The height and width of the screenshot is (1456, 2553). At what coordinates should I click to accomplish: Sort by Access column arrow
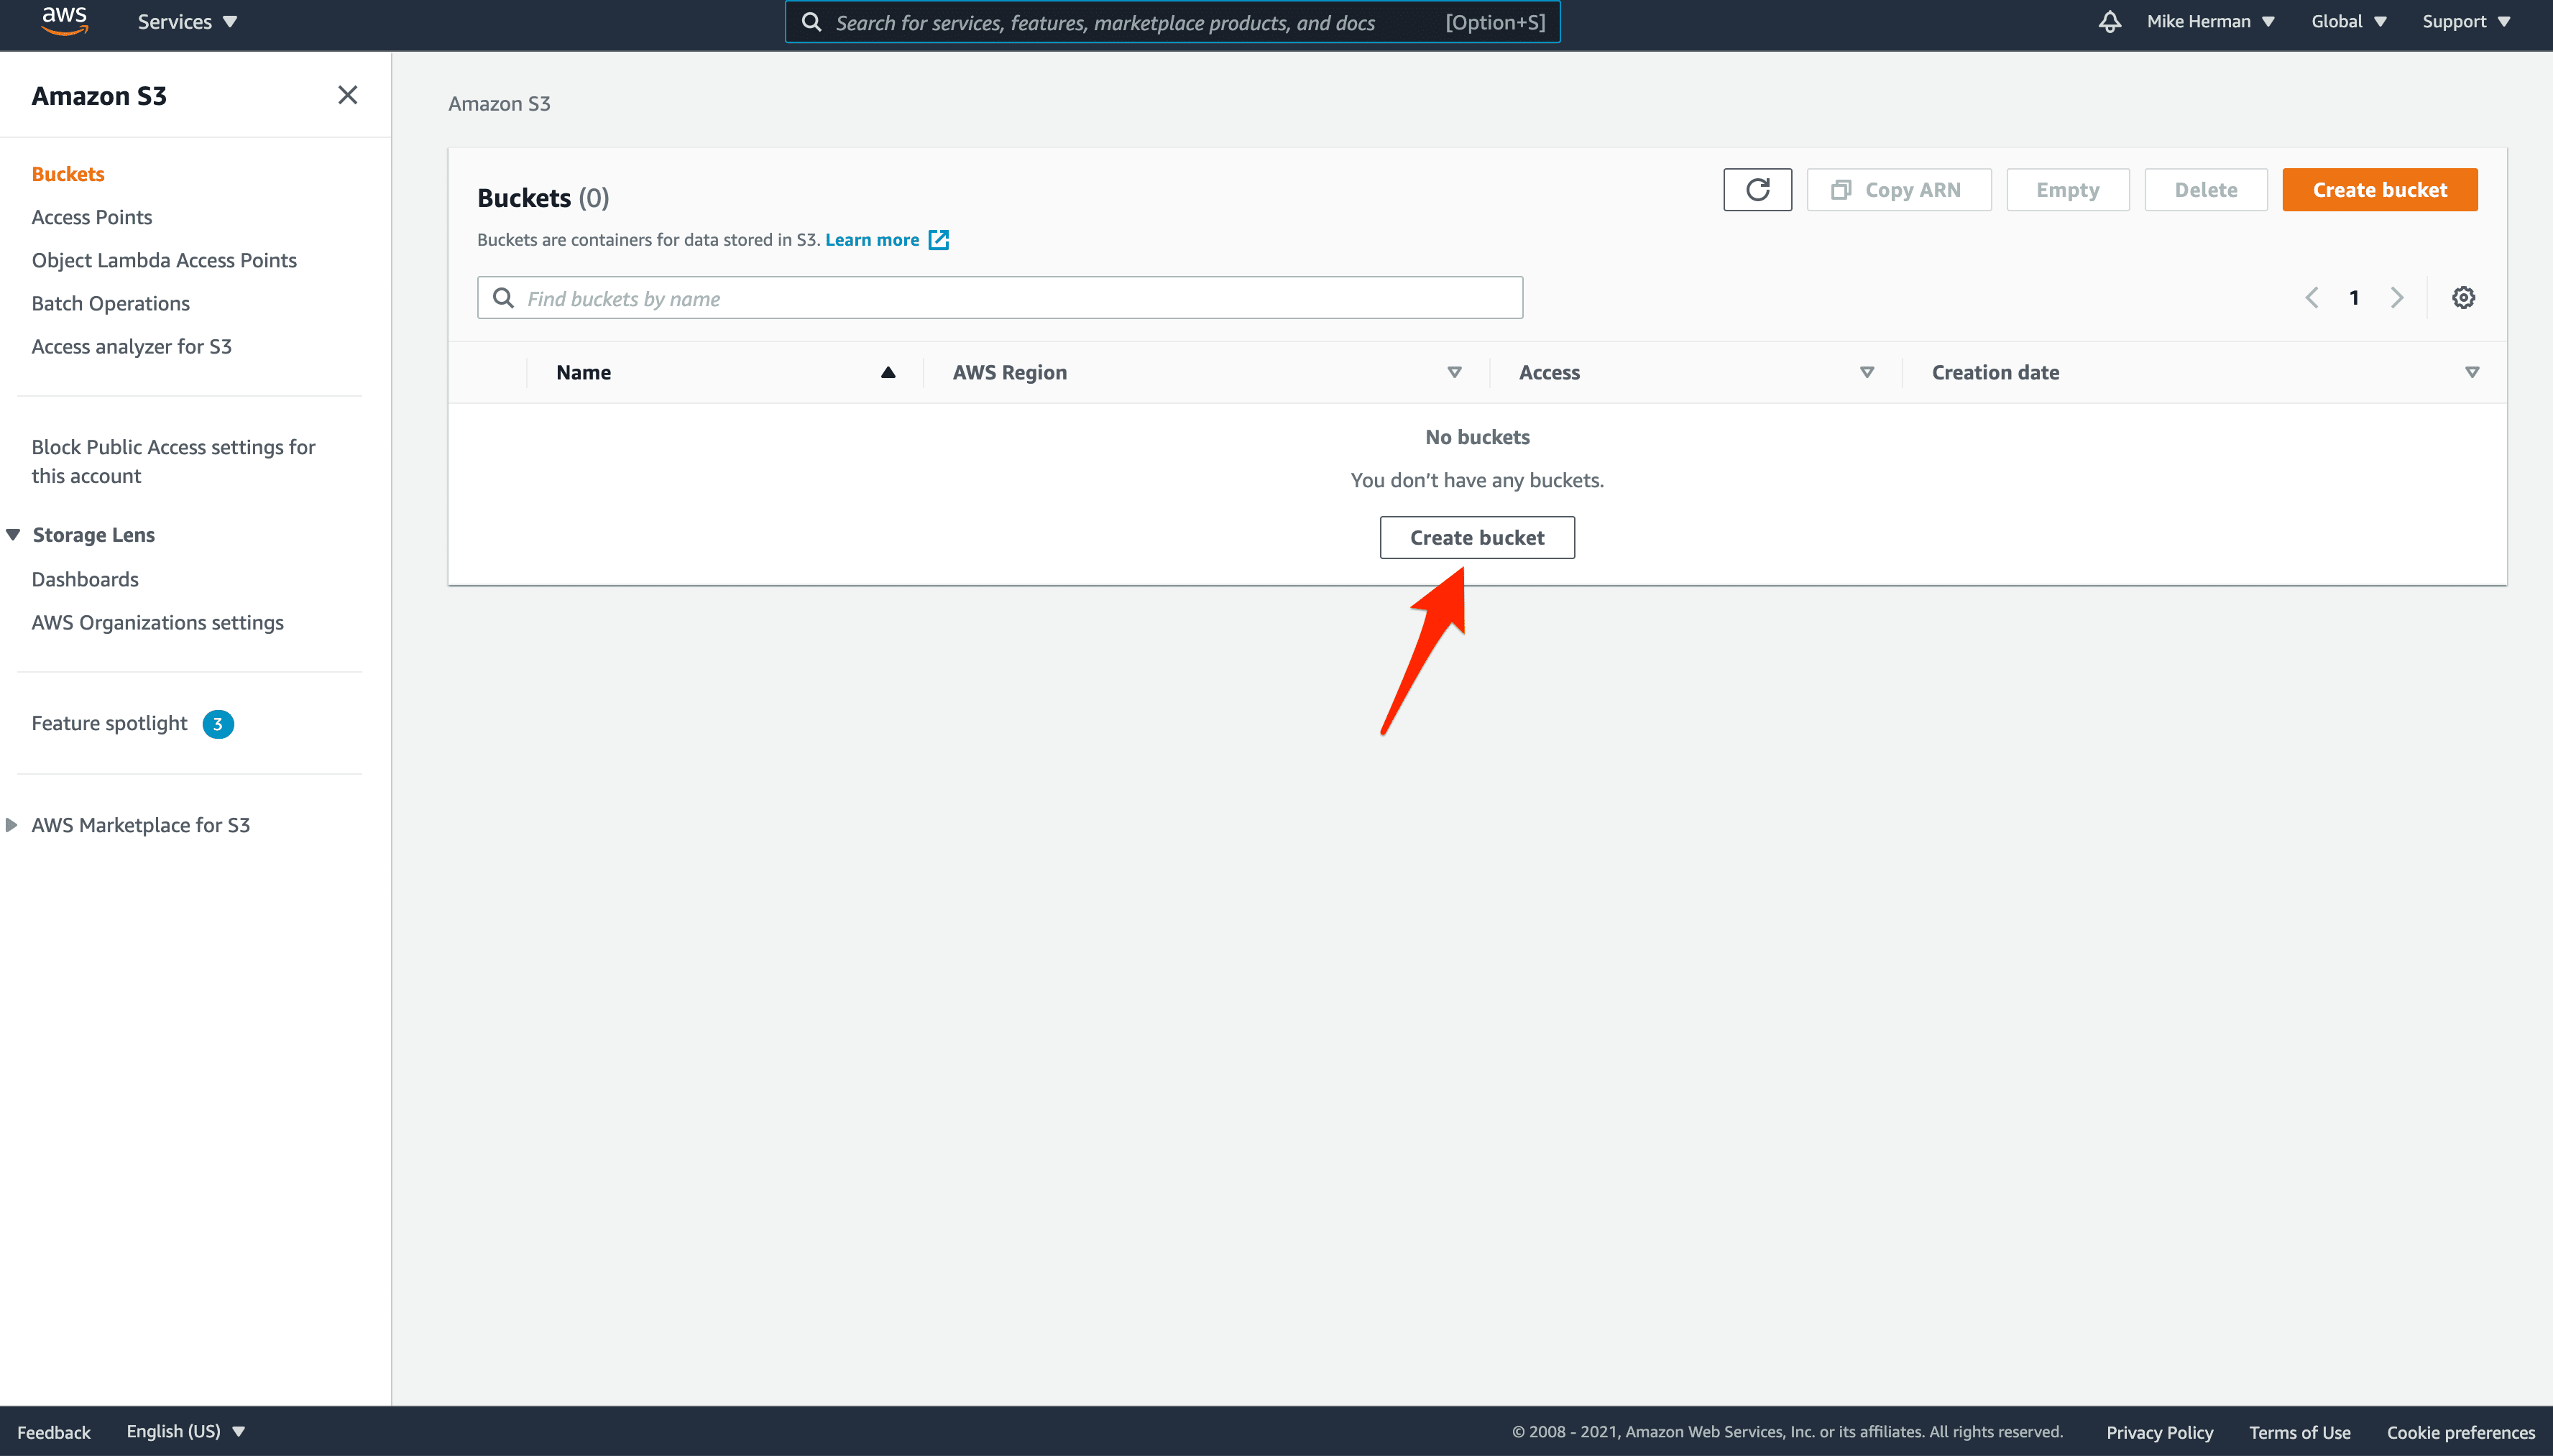click(x=1866, y=372)
